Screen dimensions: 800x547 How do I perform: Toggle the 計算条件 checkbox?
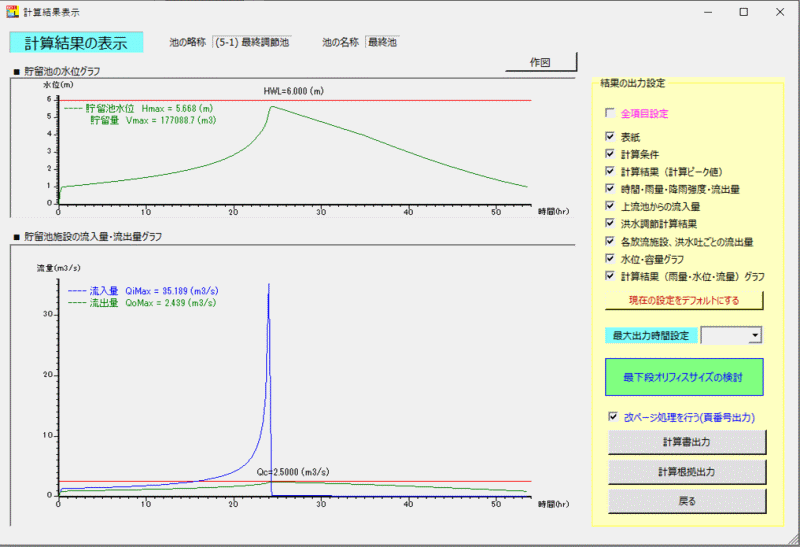coord(610,154)
